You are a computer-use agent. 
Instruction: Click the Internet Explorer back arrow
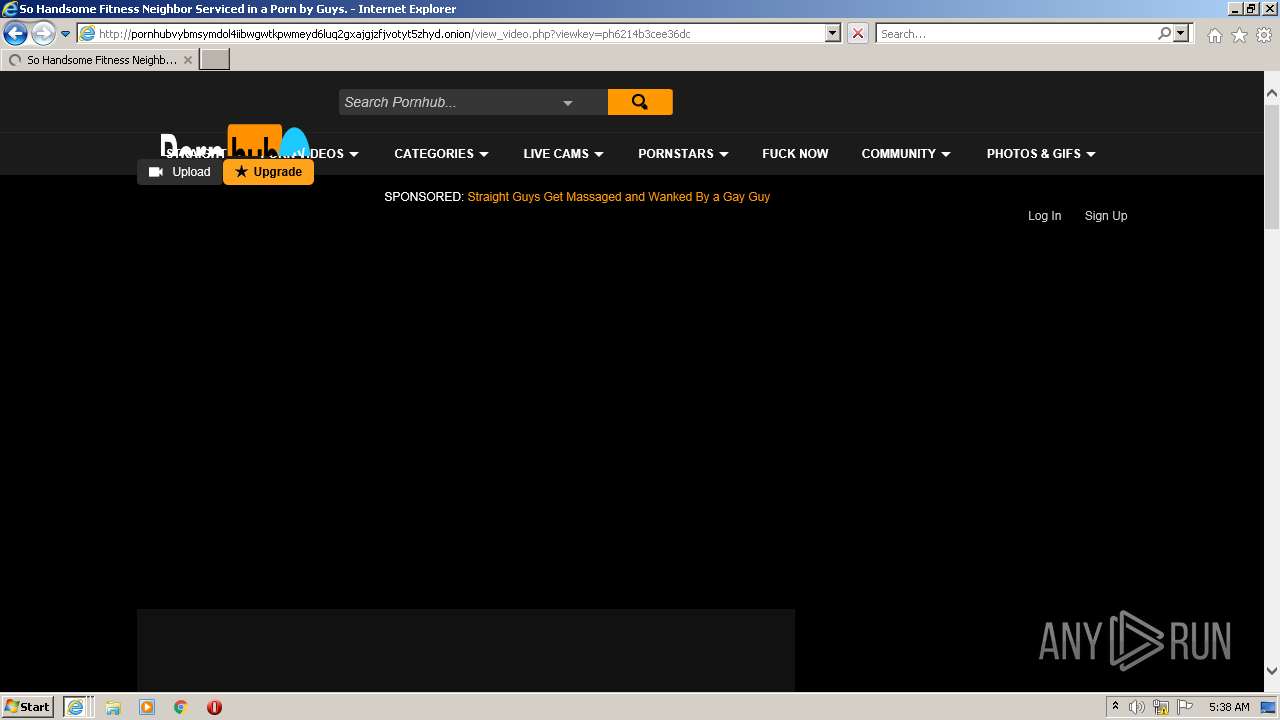(x=15, y=34)
